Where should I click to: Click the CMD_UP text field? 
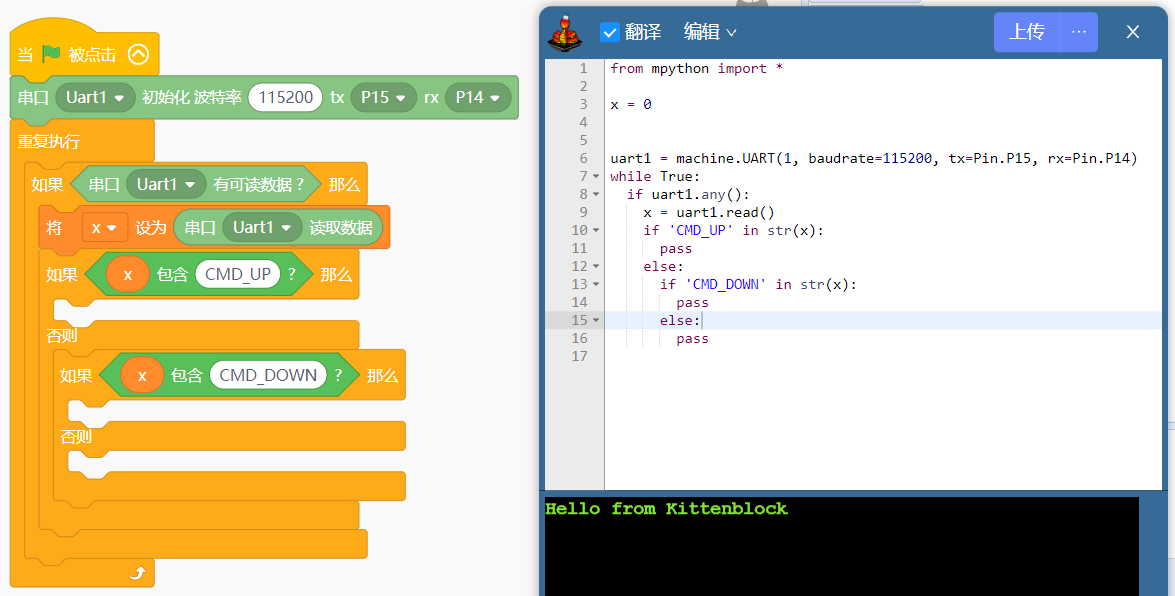238,274
